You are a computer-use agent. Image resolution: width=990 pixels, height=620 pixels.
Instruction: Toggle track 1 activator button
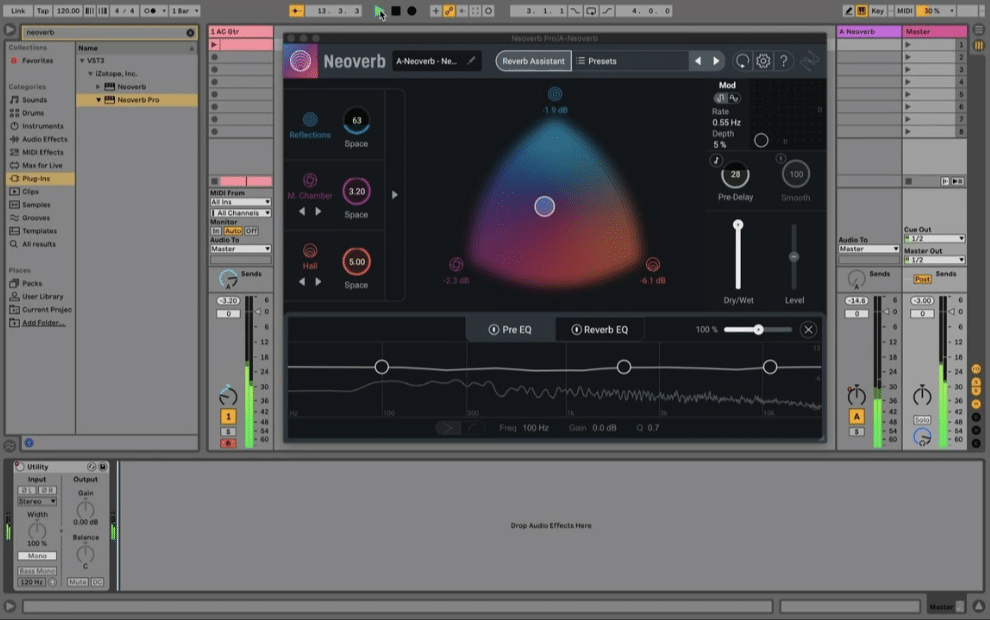(228, 417)
